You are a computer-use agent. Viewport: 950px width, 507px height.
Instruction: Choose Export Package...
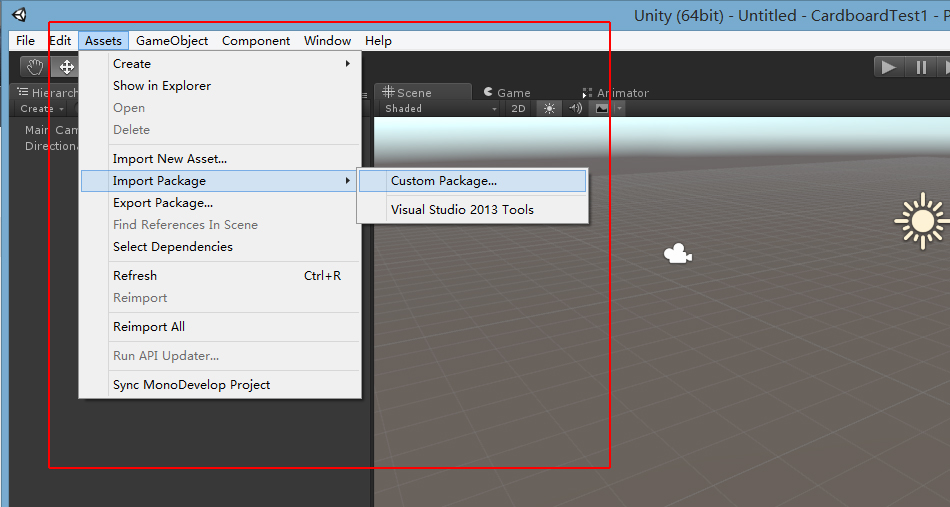coord(221,202)
